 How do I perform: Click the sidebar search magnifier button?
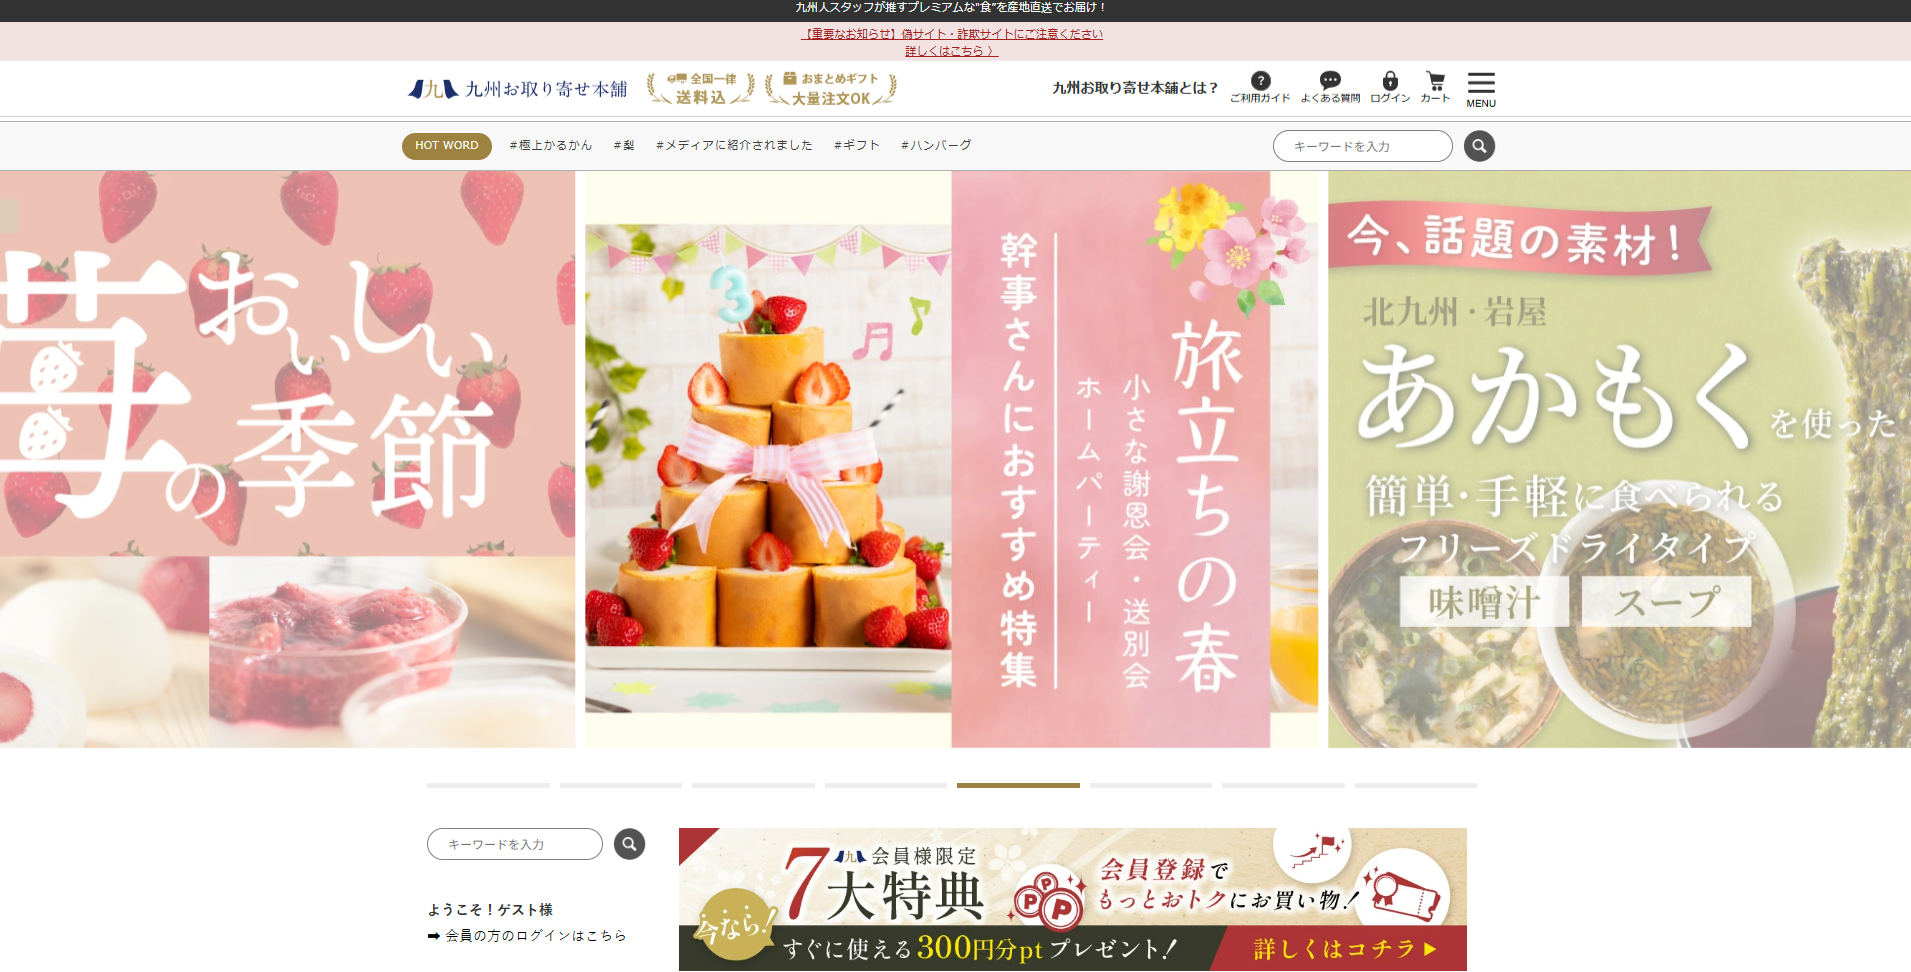pyautogui.click(x=629, y=844)
